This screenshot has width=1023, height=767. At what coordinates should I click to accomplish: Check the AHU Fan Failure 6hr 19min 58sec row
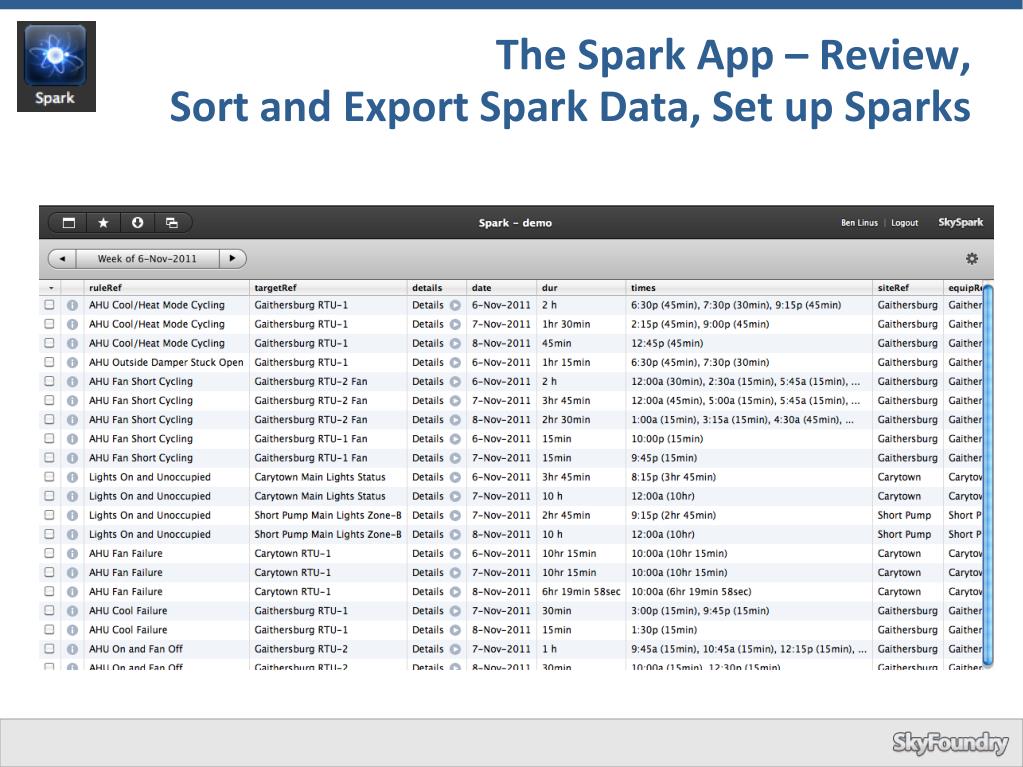[x=50, y=592]
